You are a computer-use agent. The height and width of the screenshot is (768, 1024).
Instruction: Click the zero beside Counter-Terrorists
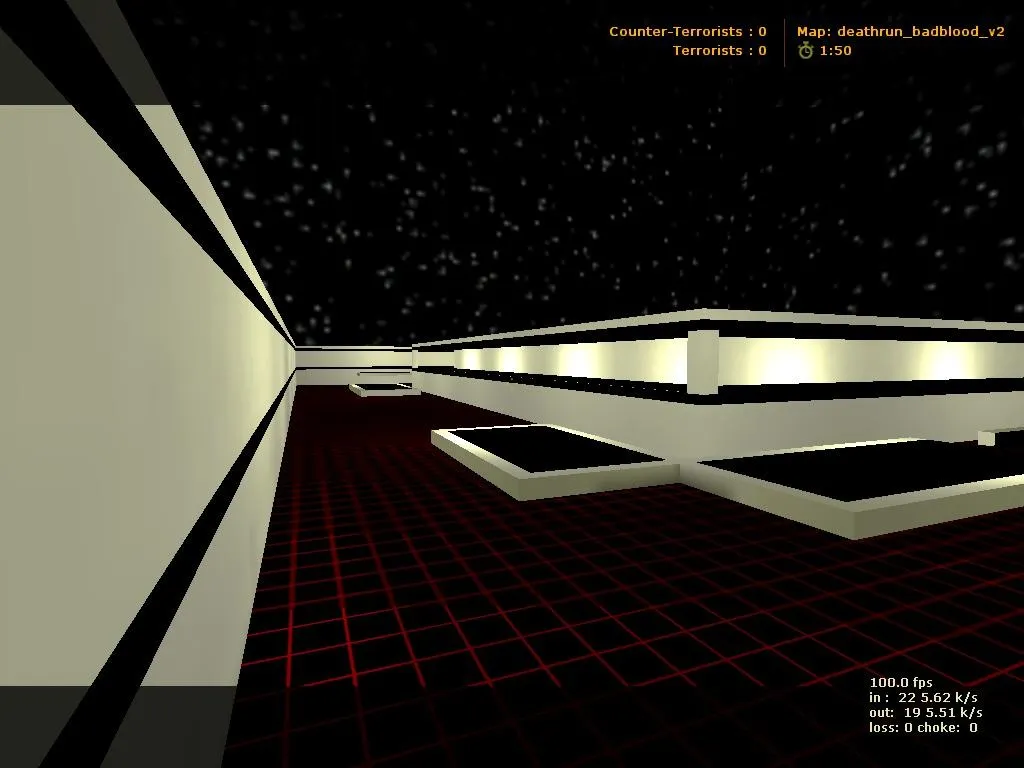(762, 31)
